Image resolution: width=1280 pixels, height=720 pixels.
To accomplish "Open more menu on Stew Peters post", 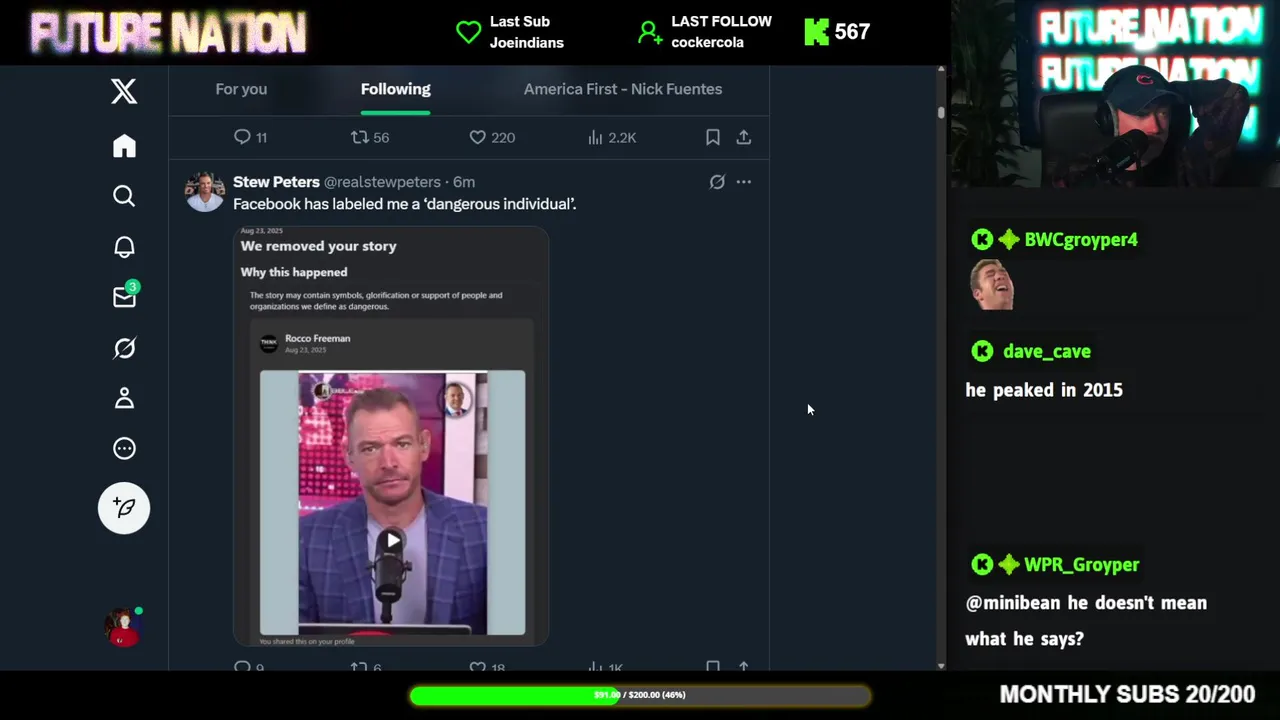I will [x=744, y=182].
